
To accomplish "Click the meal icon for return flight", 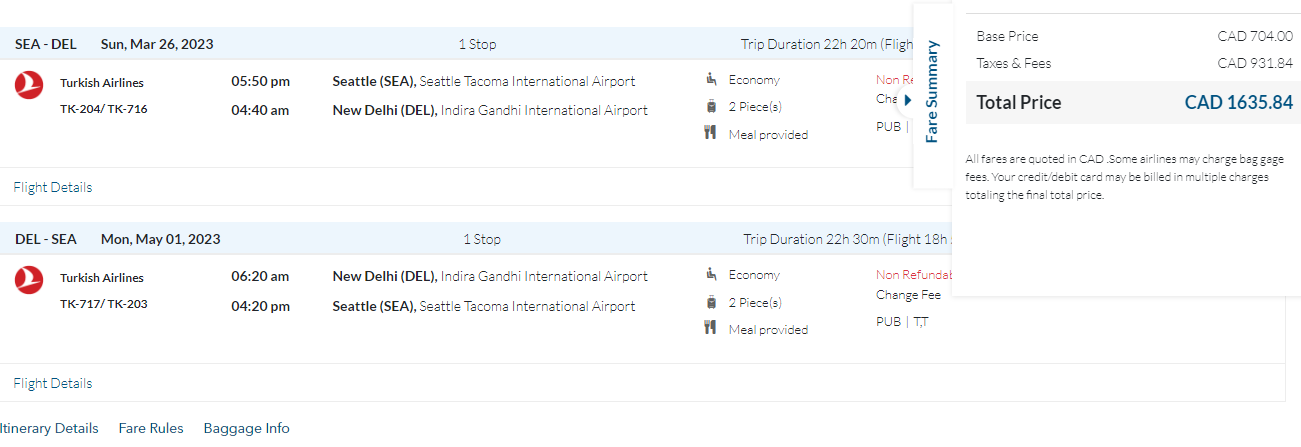I will (710, 328).
